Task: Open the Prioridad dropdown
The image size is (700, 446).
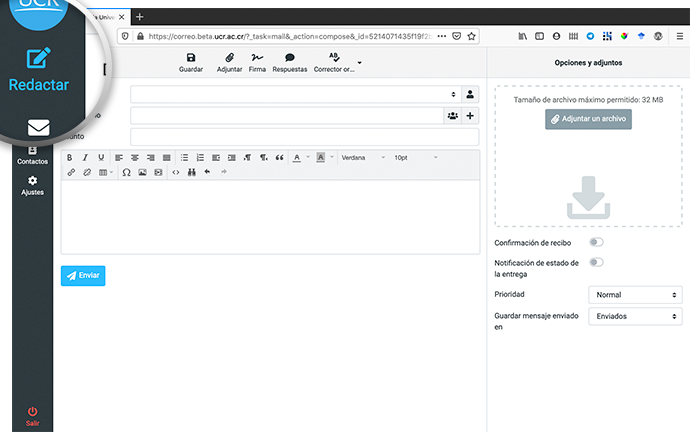Action: 634,295
